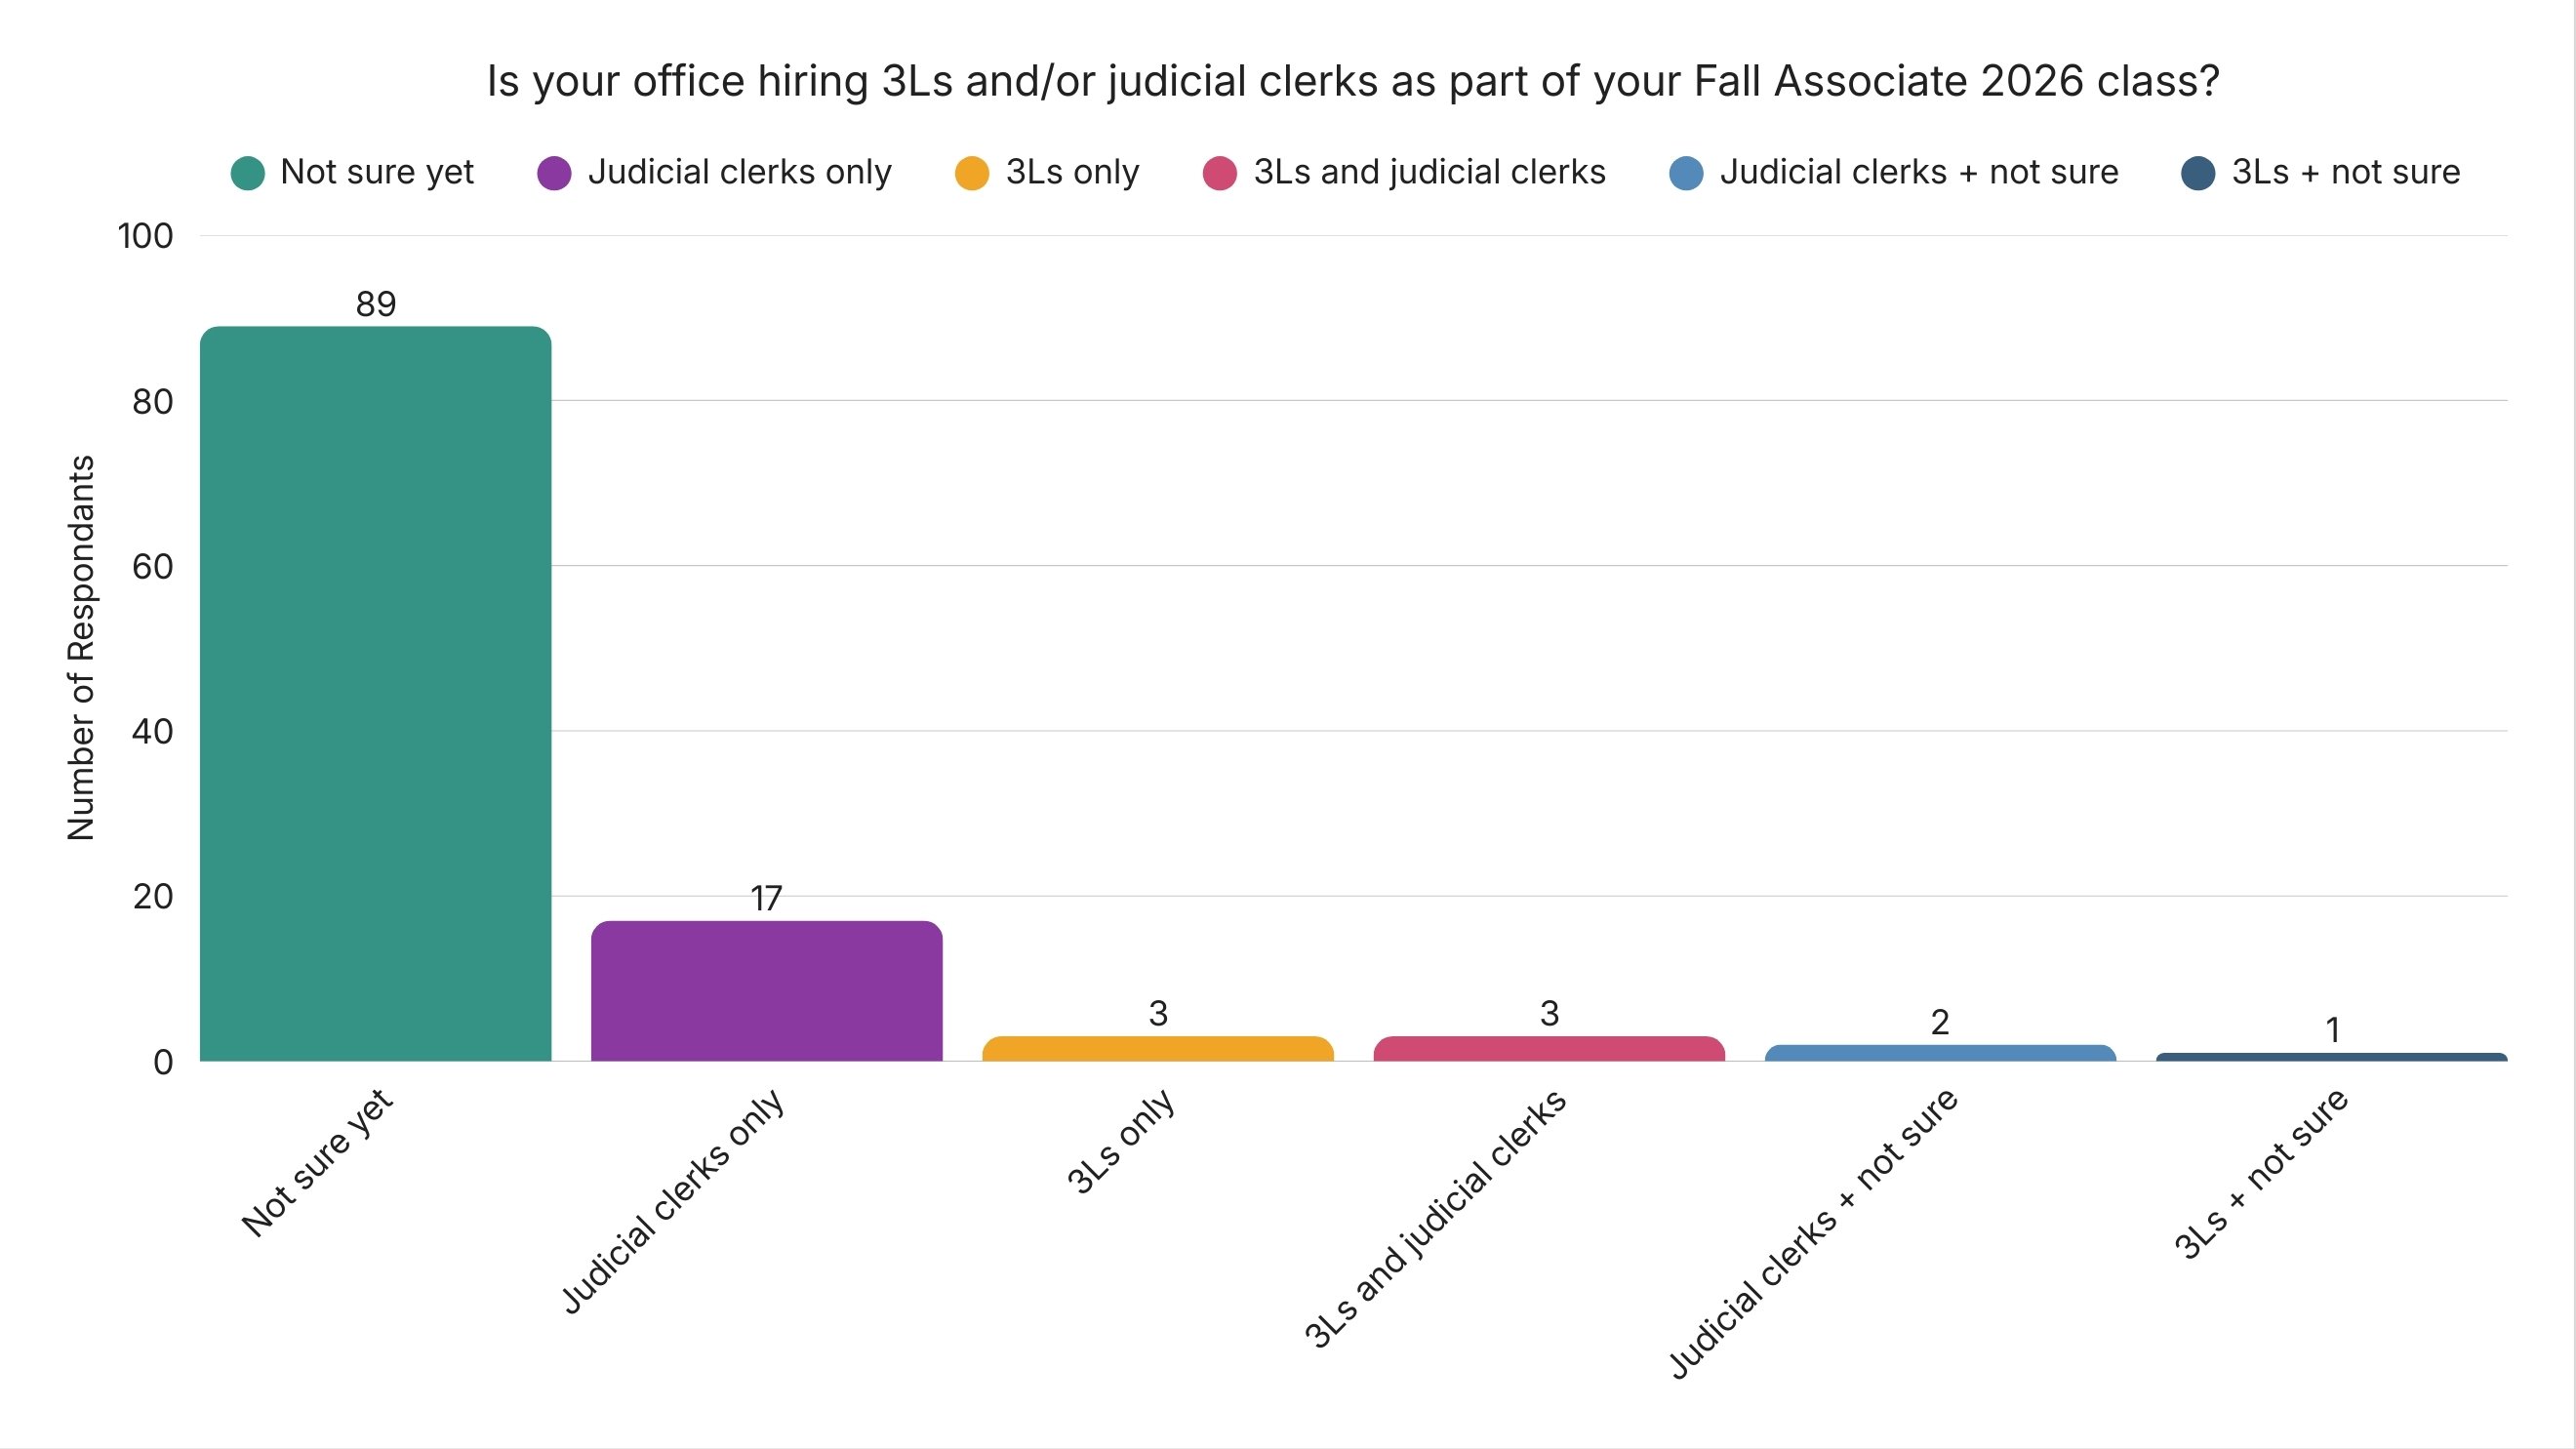This screenshot has width=2576, height=1449.
Task: Click the 'Number of Respondants' y-axis label
Action: coord(81,648)
